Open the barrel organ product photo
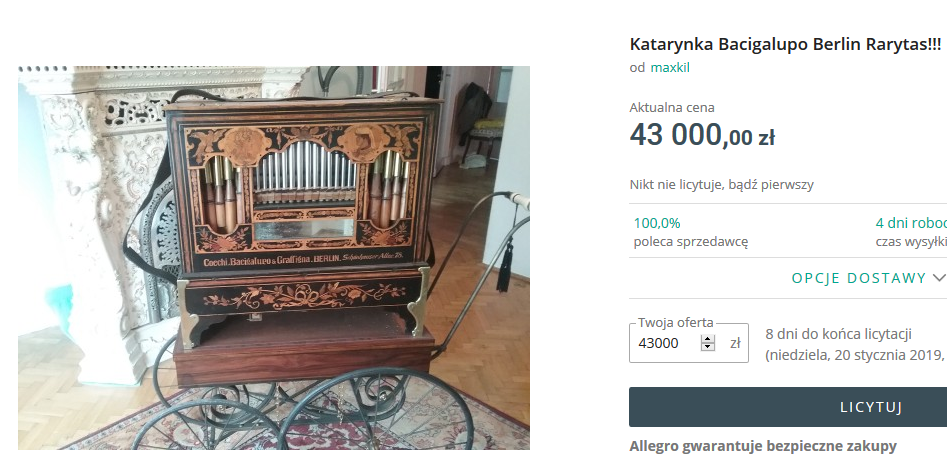 click(274, 258)
